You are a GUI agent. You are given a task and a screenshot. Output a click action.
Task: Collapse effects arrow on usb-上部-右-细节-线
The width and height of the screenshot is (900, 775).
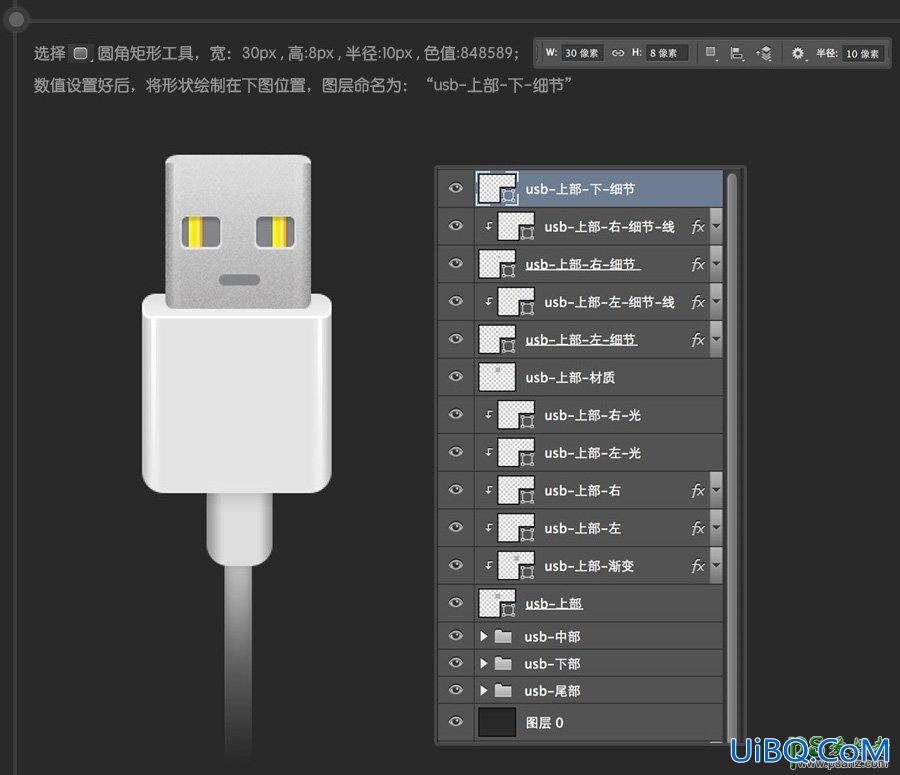(716, 226)
